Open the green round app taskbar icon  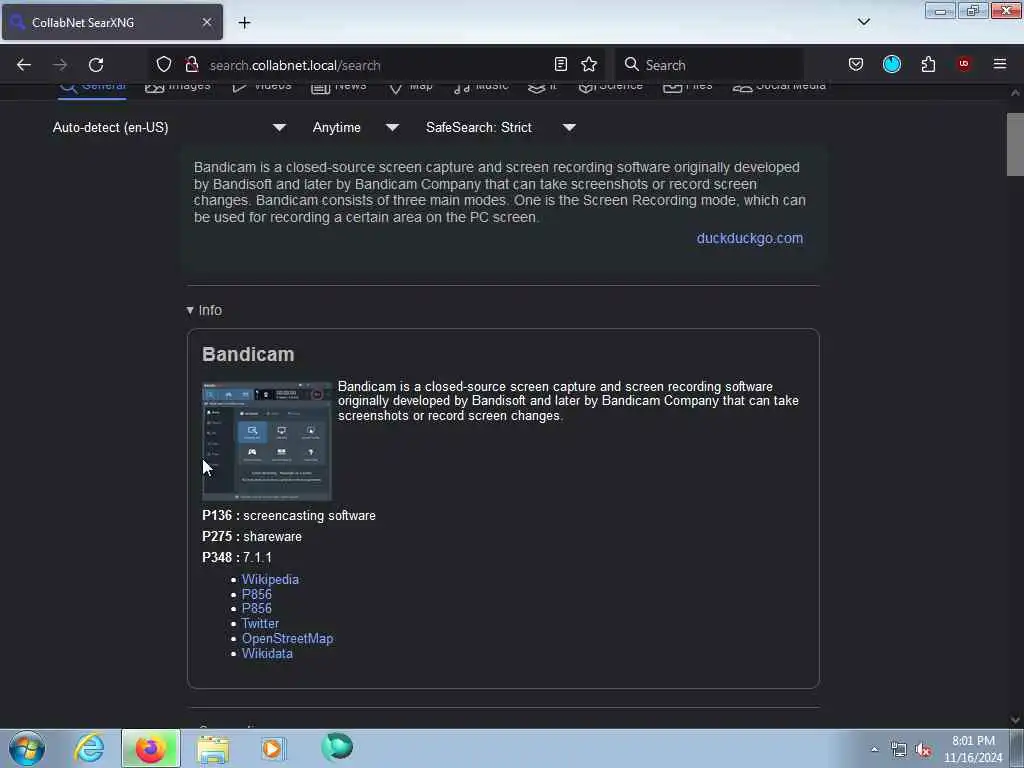(337, 747)
